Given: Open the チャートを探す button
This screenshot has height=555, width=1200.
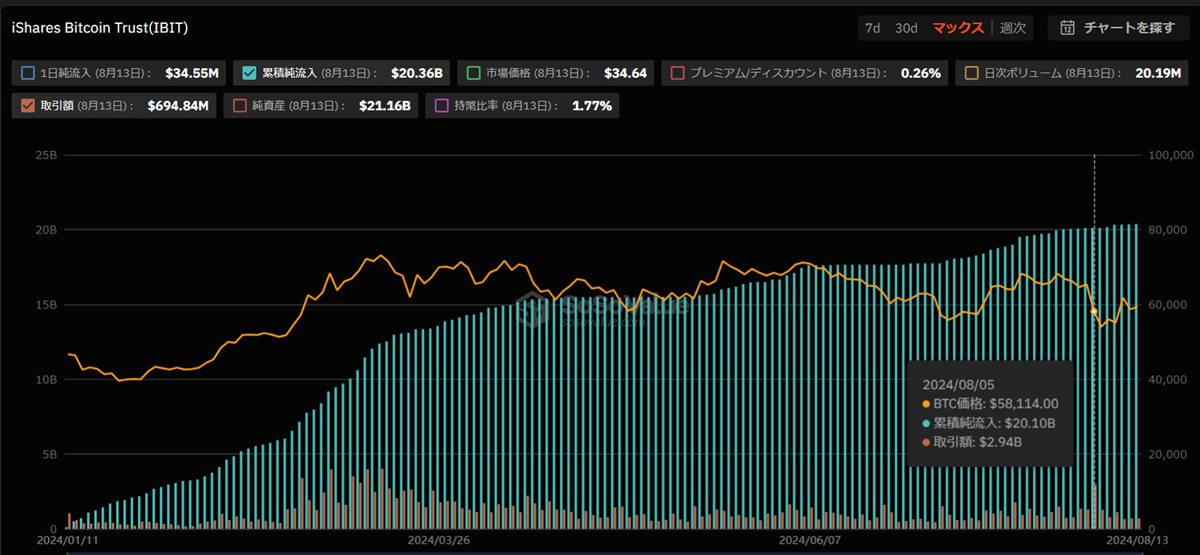Looking at the screenshot, I should tap(1118, 28).
